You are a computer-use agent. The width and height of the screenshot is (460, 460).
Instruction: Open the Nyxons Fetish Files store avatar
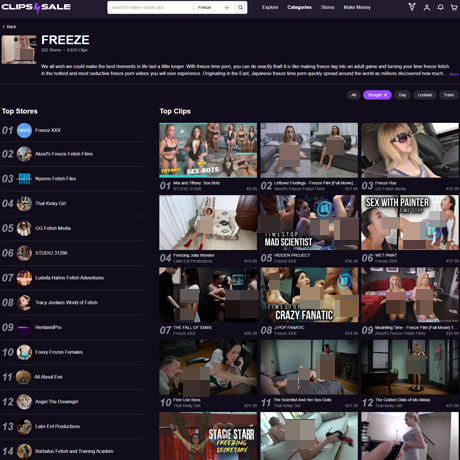click(24, 179)
